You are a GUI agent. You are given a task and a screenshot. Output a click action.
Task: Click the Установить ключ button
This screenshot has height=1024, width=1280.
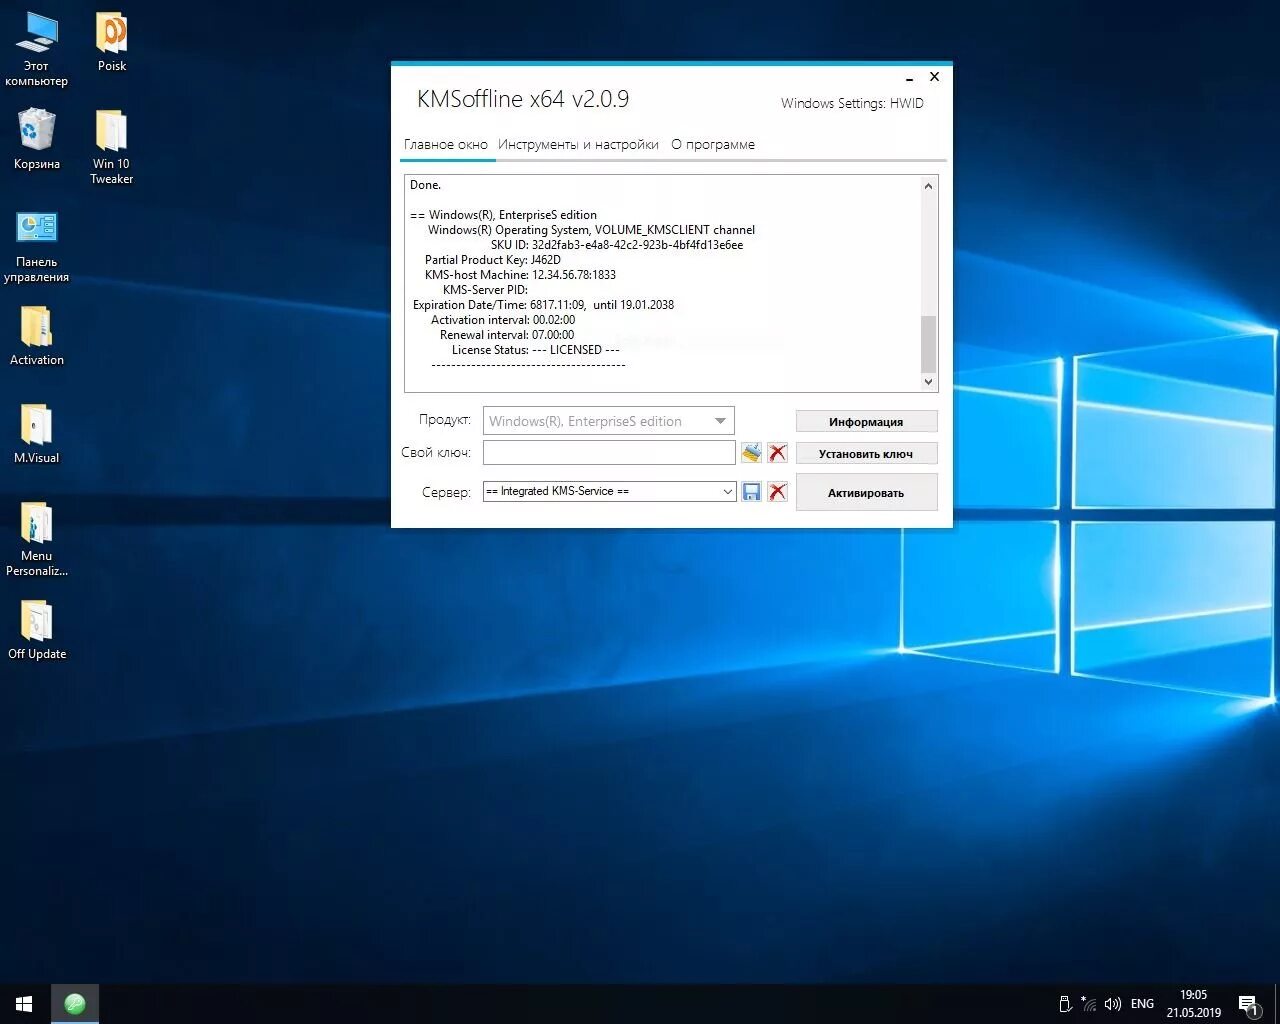866,454
